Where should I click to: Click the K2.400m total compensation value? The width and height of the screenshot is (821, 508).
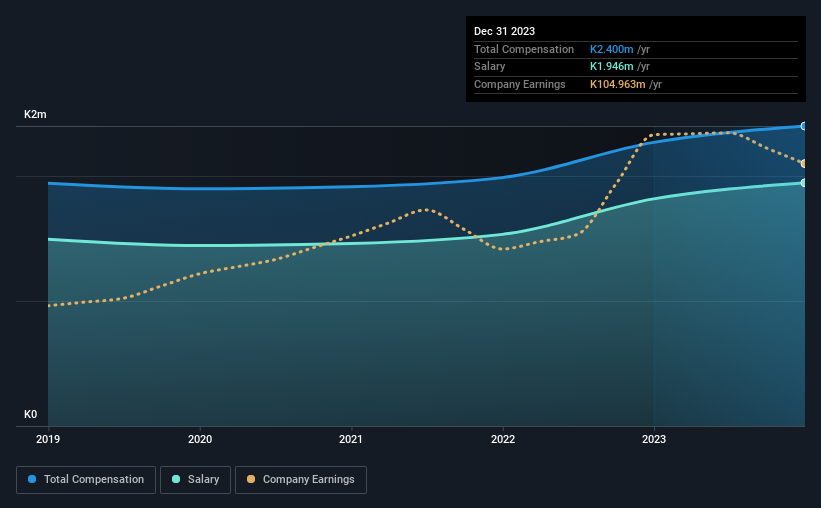tap(612, 49)
